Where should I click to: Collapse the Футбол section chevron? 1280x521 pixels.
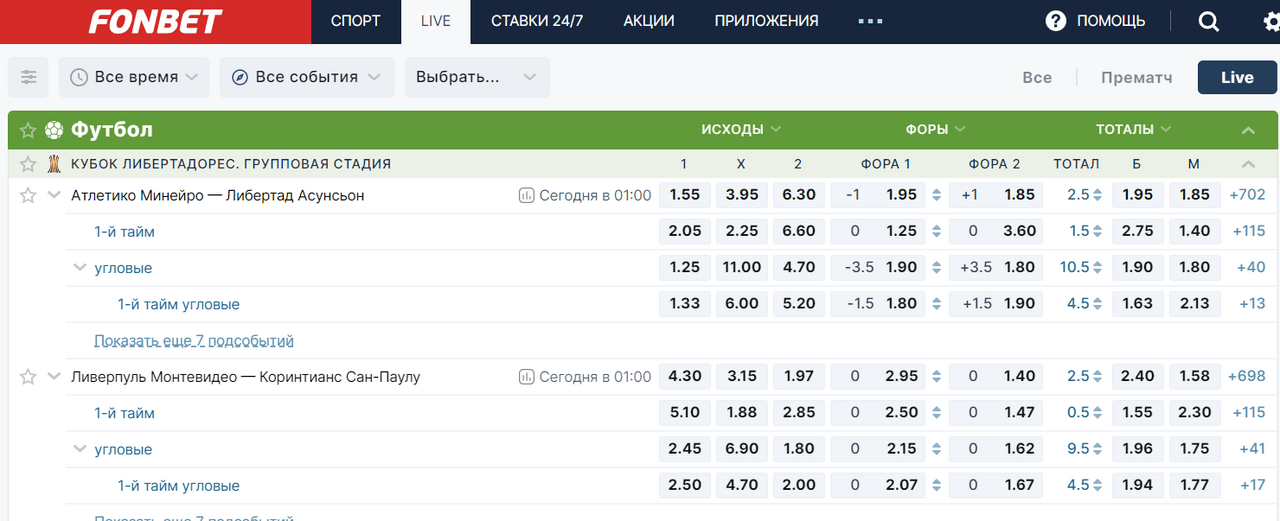click(1247, 130)
